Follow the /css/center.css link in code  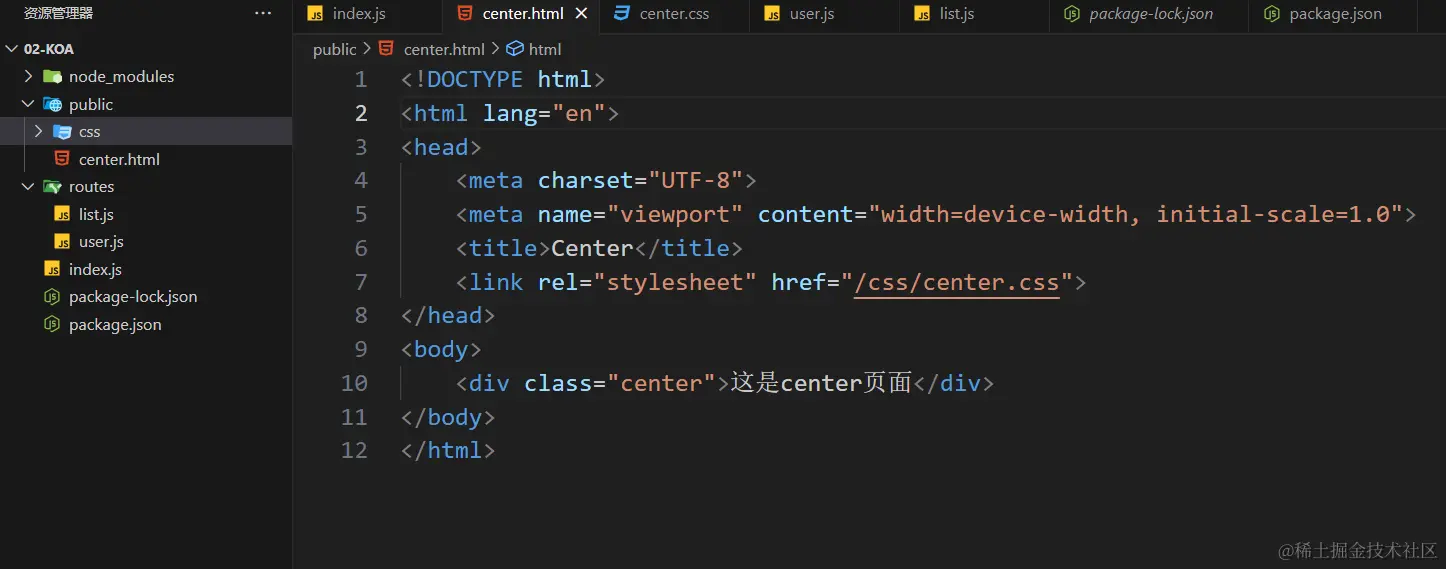coord(956,282)
